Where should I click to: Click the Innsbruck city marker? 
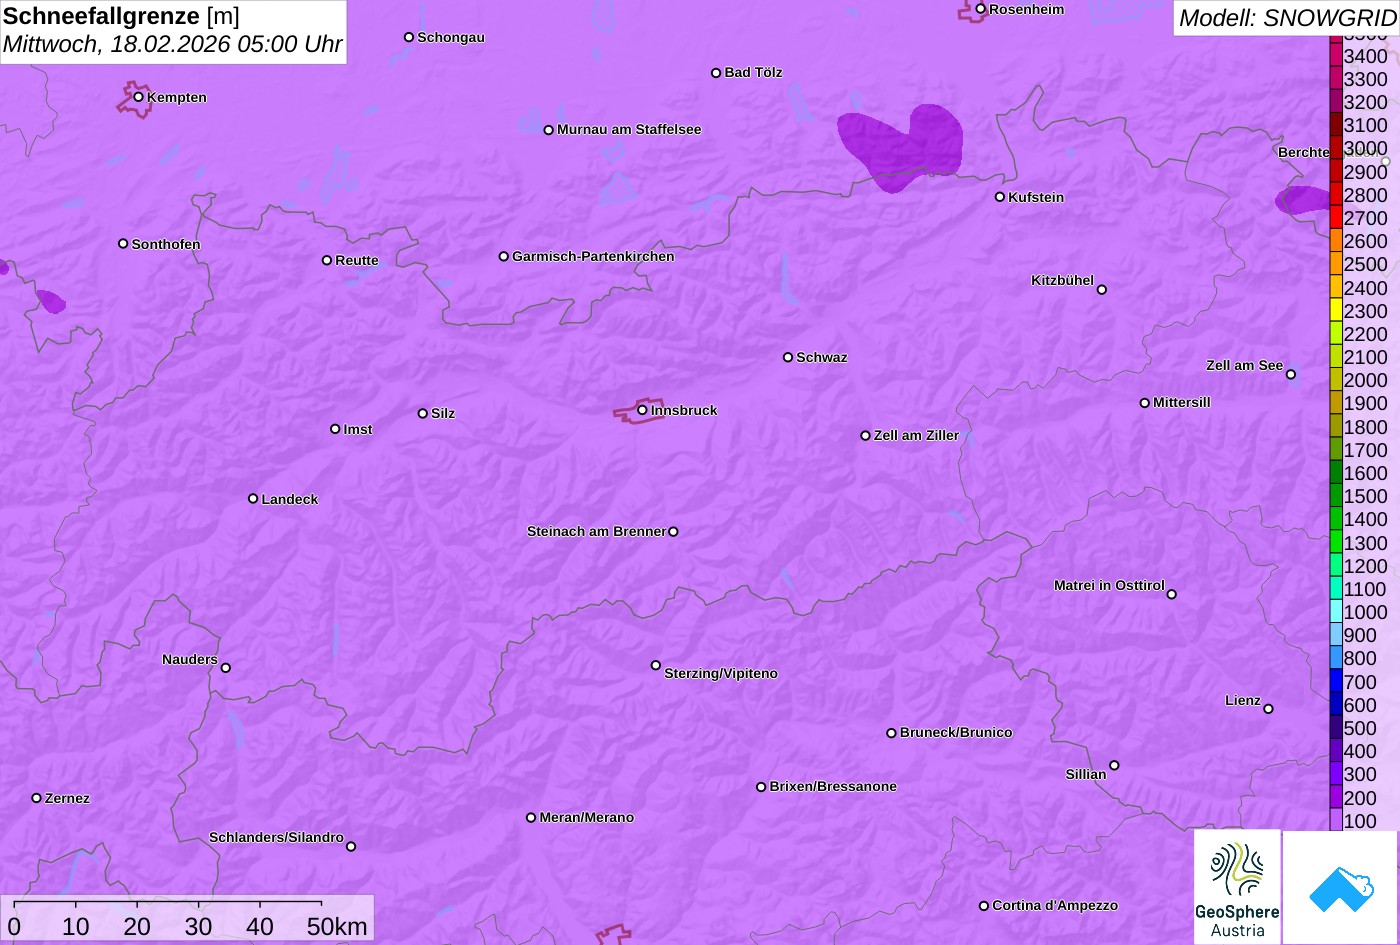pos(642,410)
